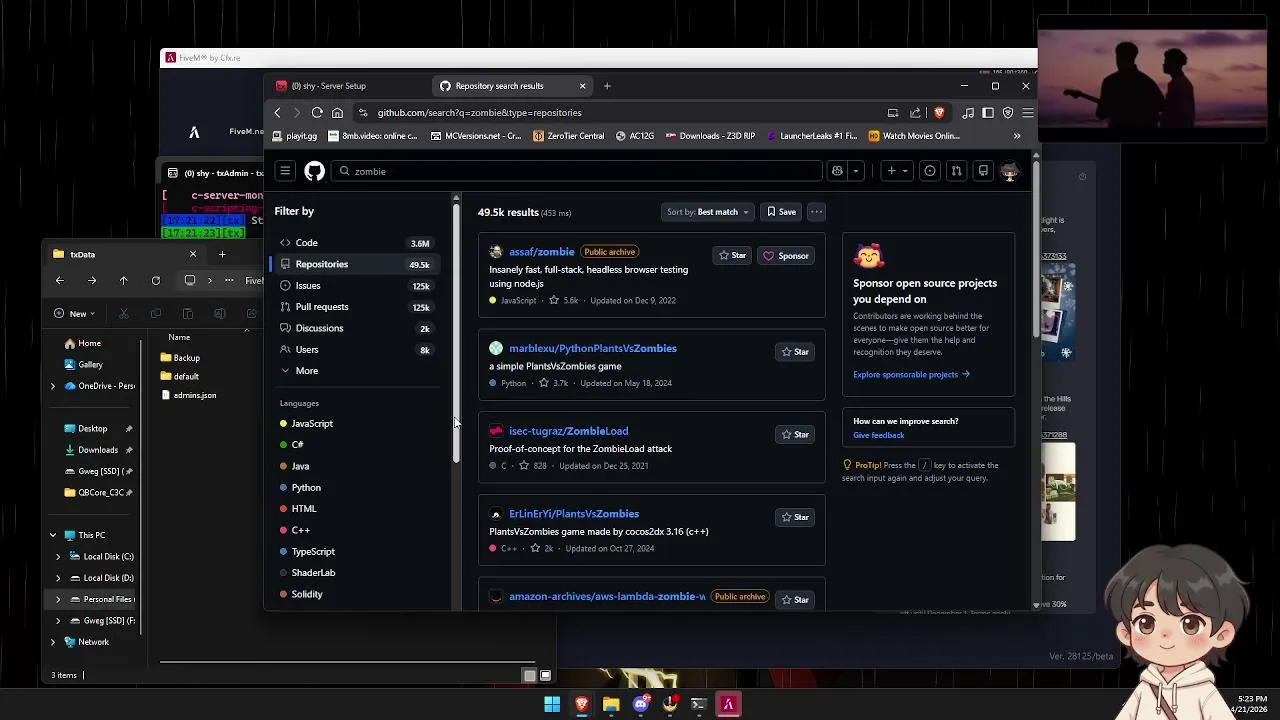Open ErLinErYi/PlantsVsZombies repository
Viewport: 1280px width, 720px height.
pos(574,514)
